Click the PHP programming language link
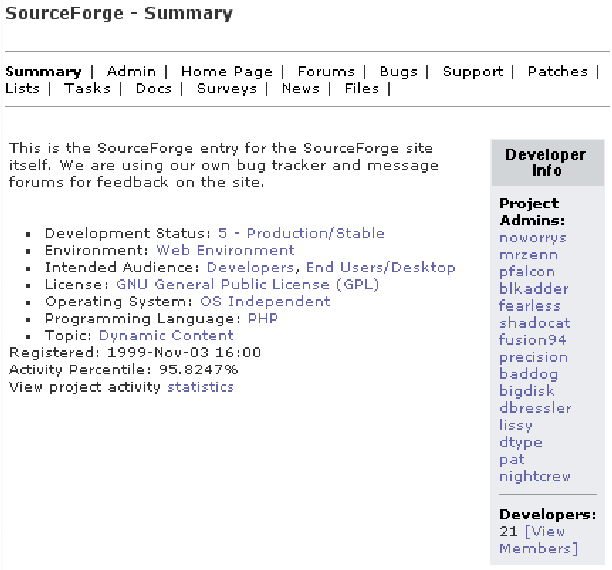 tap(263, 319)
